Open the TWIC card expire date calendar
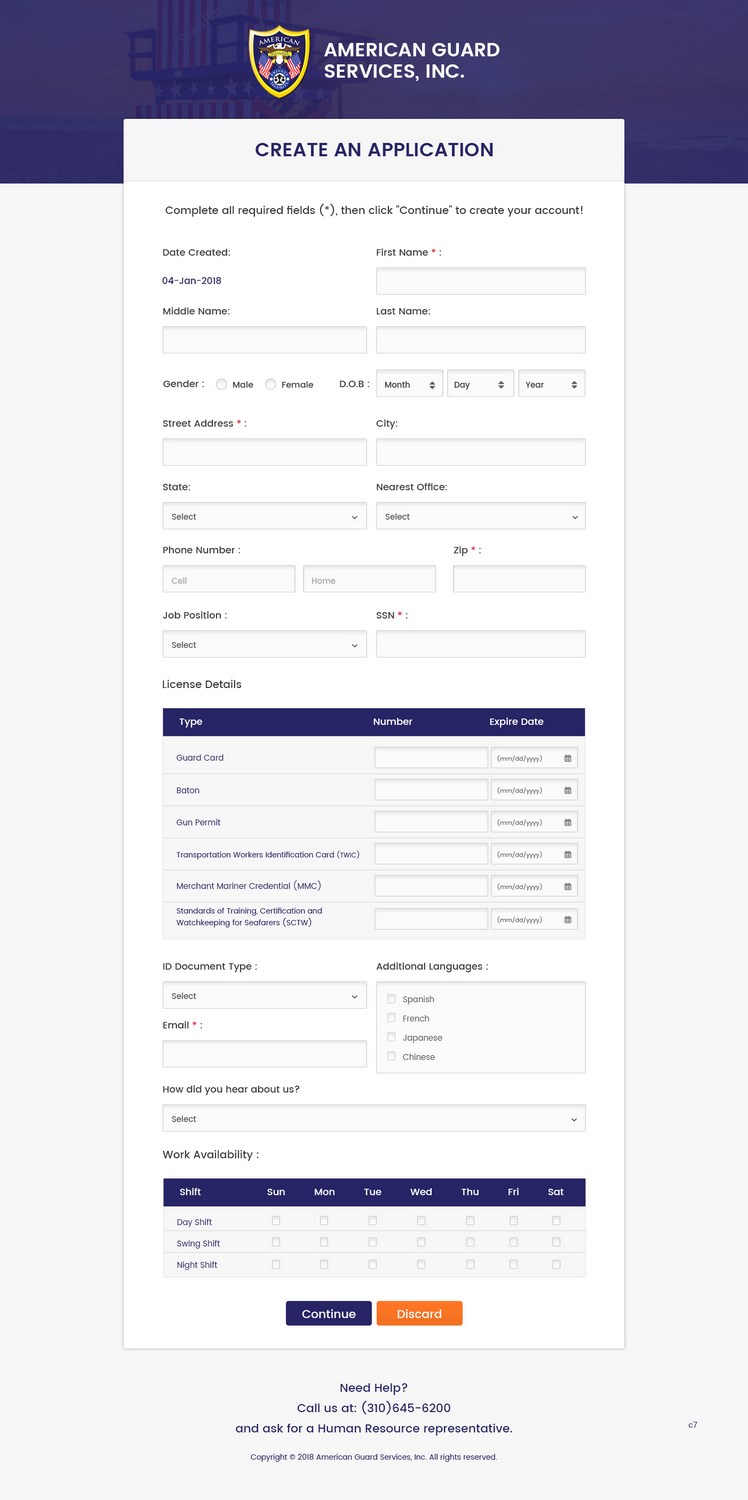748x1500 pixels. (x=570, y=854)
